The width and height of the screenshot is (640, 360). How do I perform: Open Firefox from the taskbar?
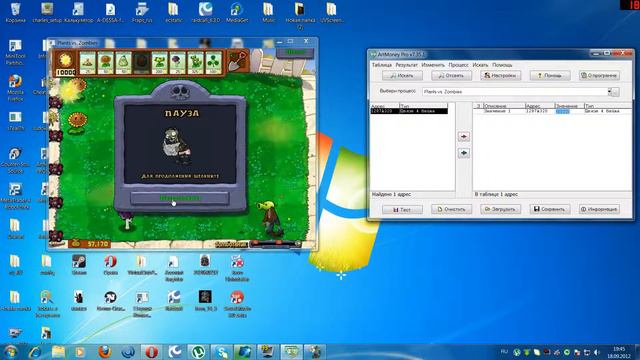pyautogui.click(x=104, y=352)
